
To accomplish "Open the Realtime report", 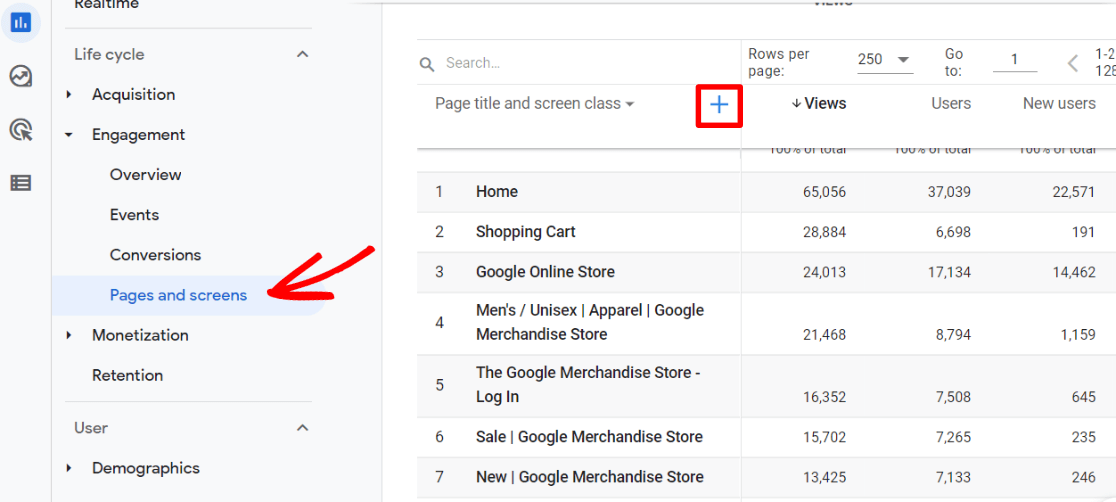I will [107, 5].
